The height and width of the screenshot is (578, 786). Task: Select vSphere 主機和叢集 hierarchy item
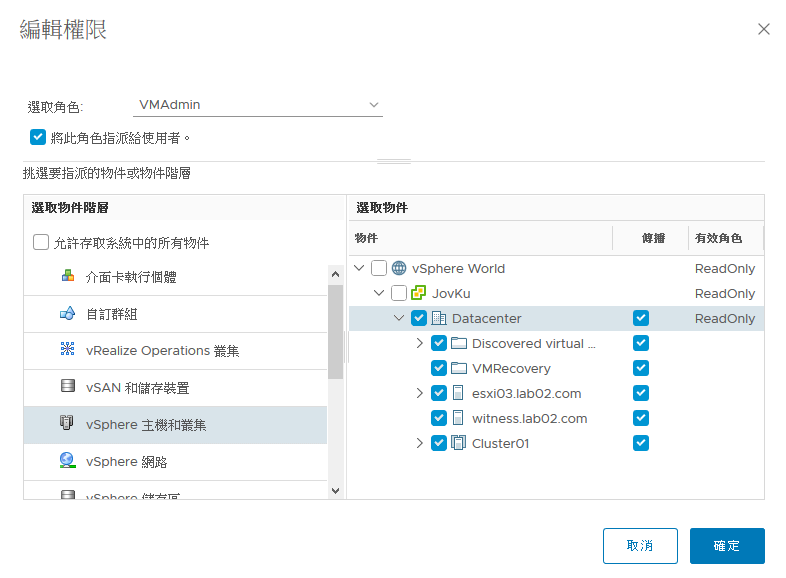175,425
